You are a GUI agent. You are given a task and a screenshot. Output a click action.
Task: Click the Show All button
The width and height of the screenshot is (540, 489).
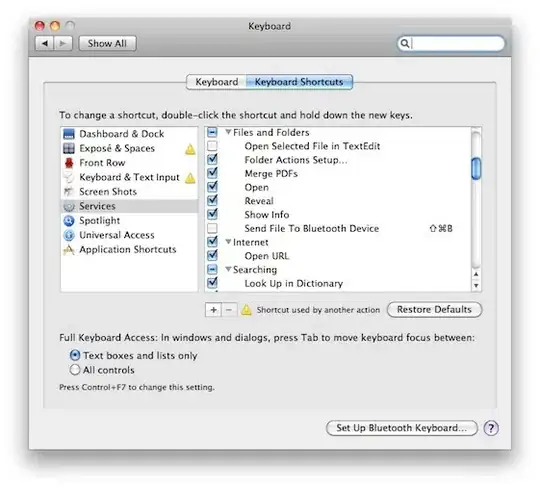pos(107,43)
